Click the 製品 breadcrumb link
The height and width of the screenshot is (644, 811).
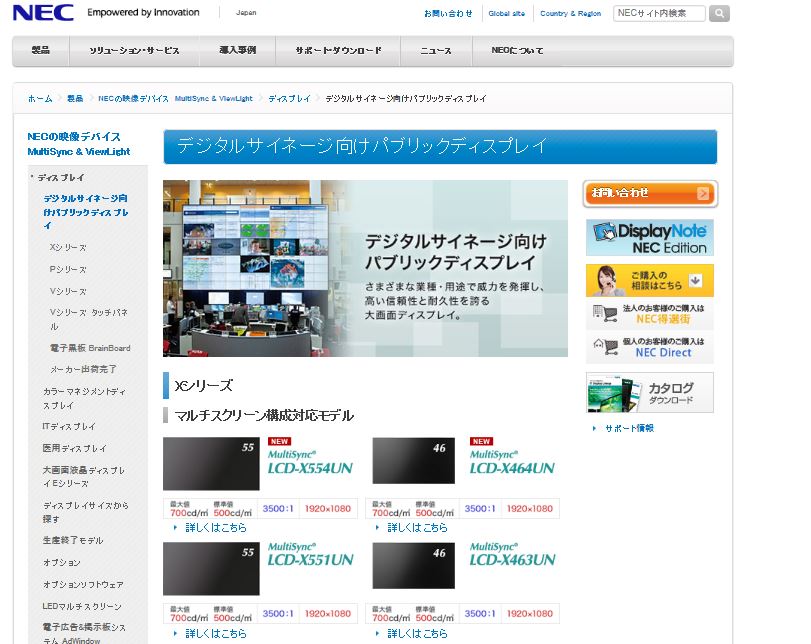click(x=75, y=98)
